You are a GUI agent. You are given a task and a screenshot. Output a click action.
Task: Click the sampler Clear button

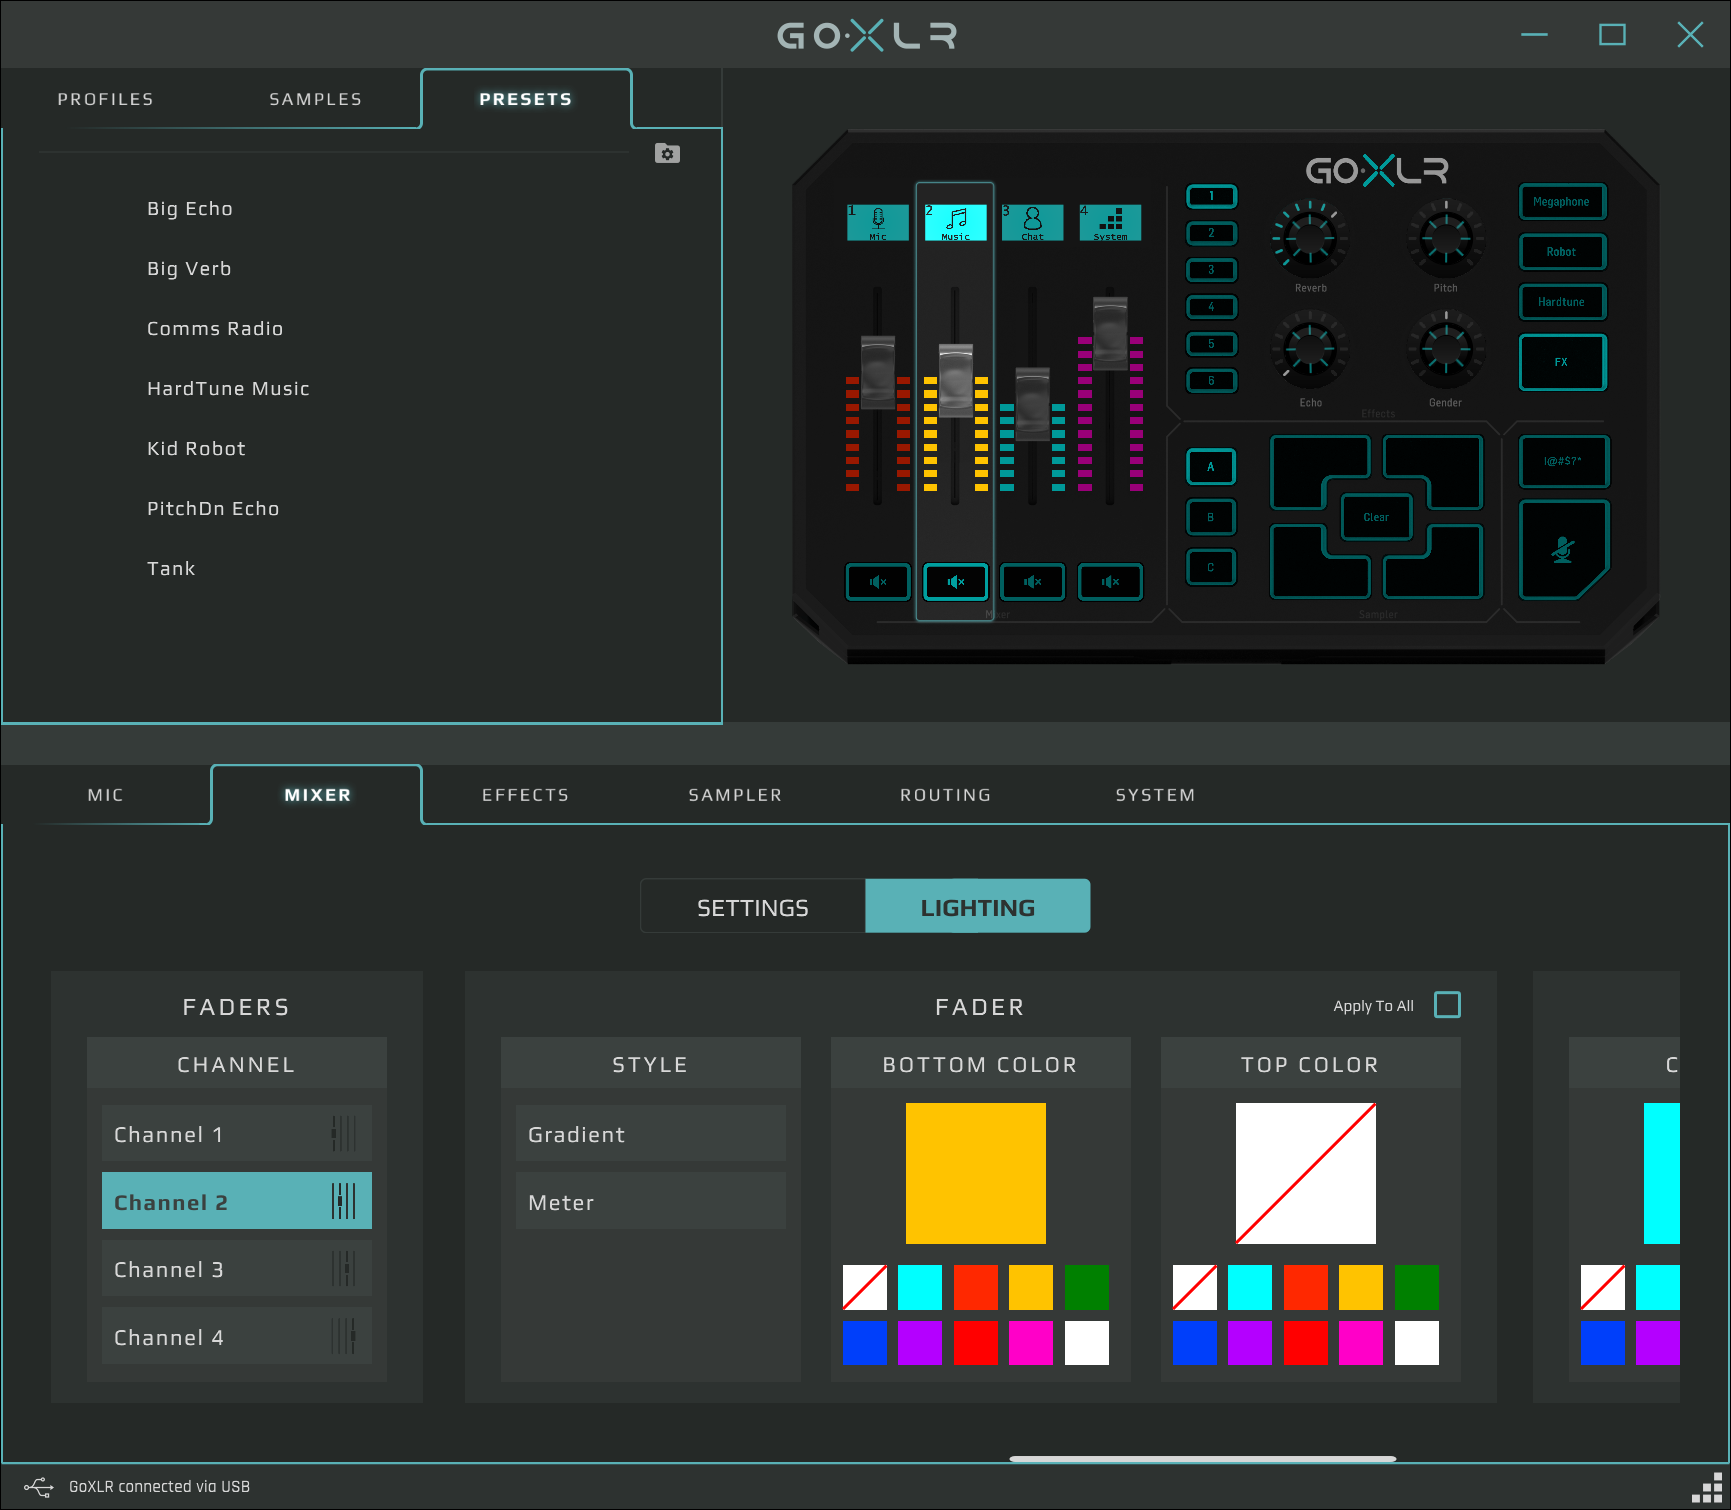[x=1376, y=517]
